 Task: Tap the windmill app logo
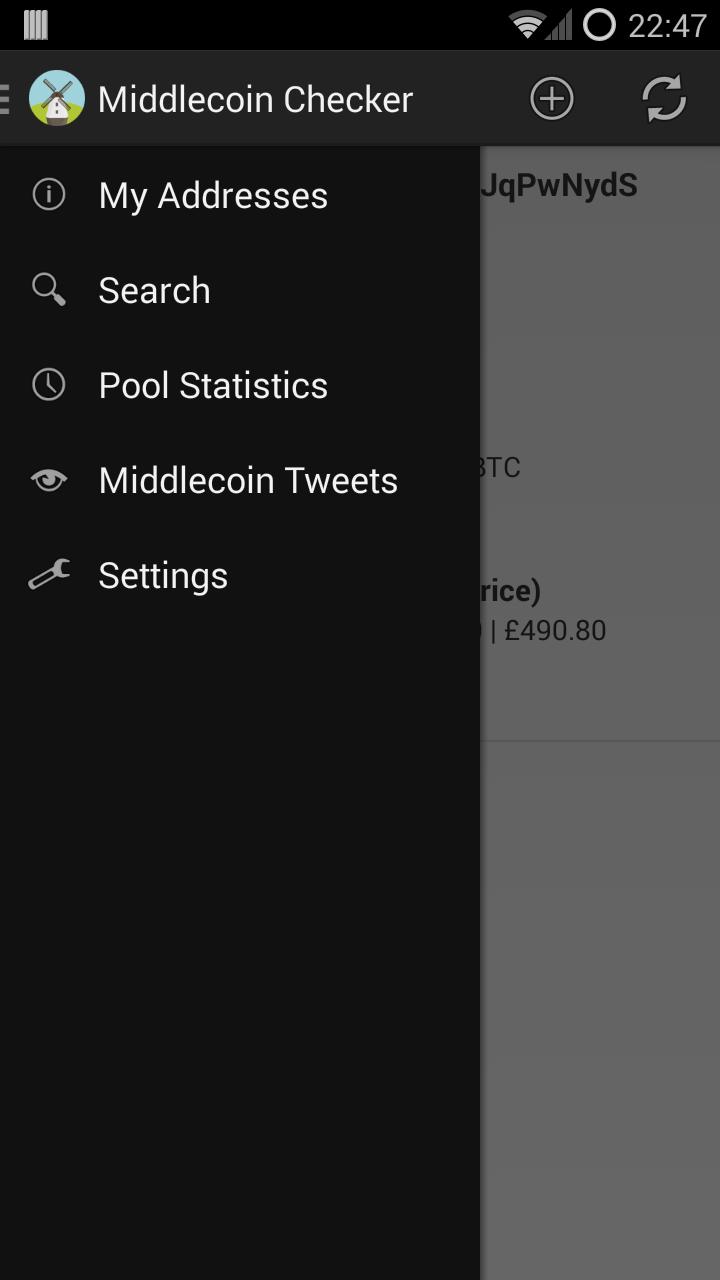point(57,98)
